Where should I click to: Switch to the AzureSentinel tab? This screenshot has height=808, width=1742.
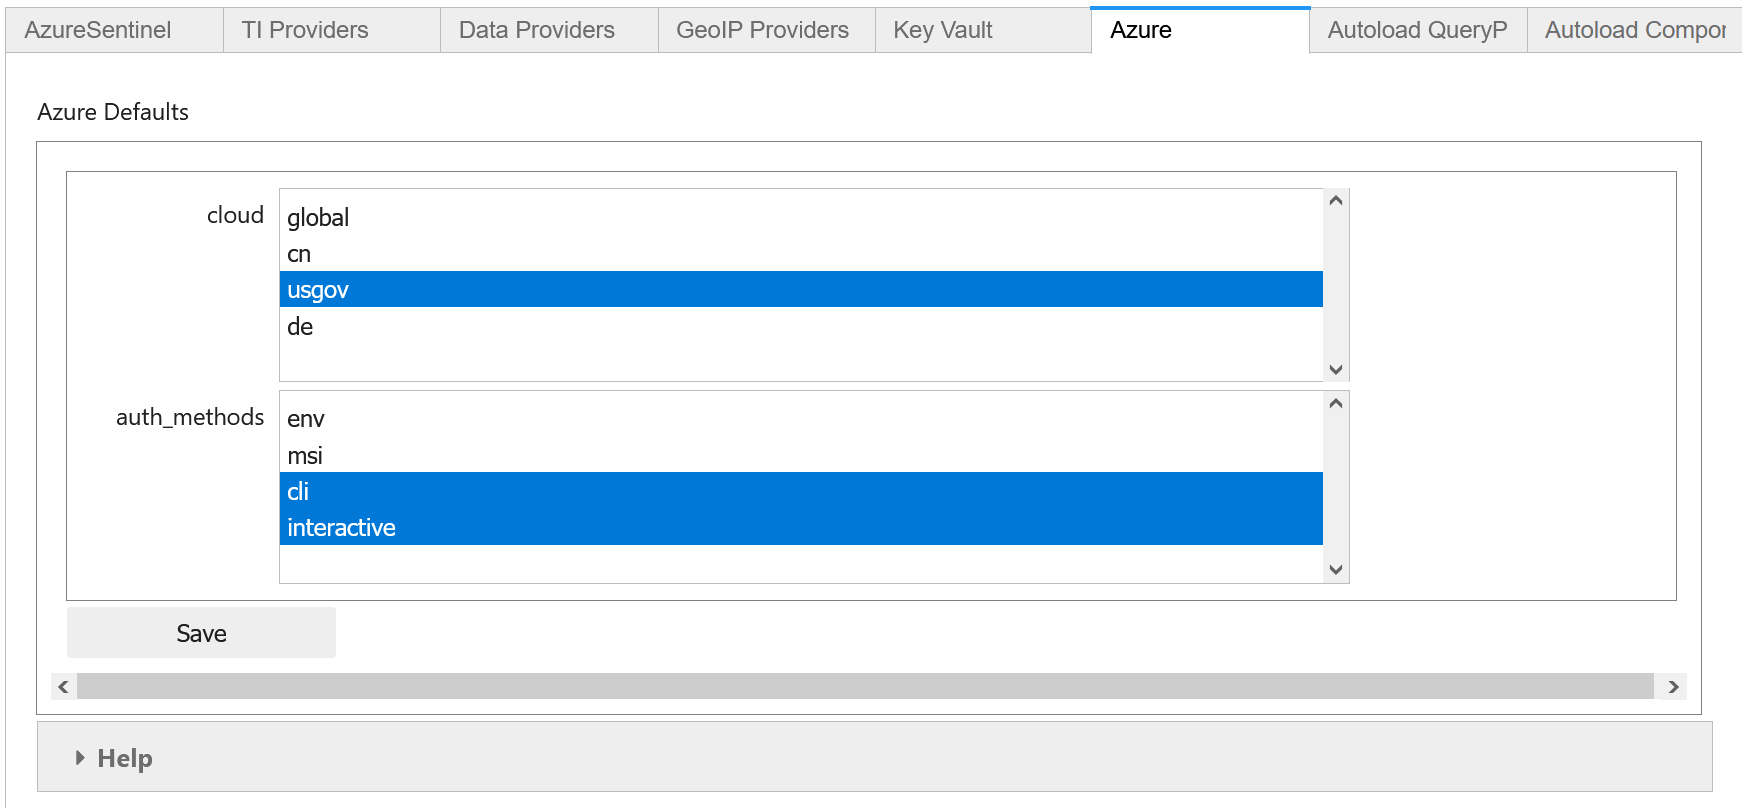[x=114, y=30]
